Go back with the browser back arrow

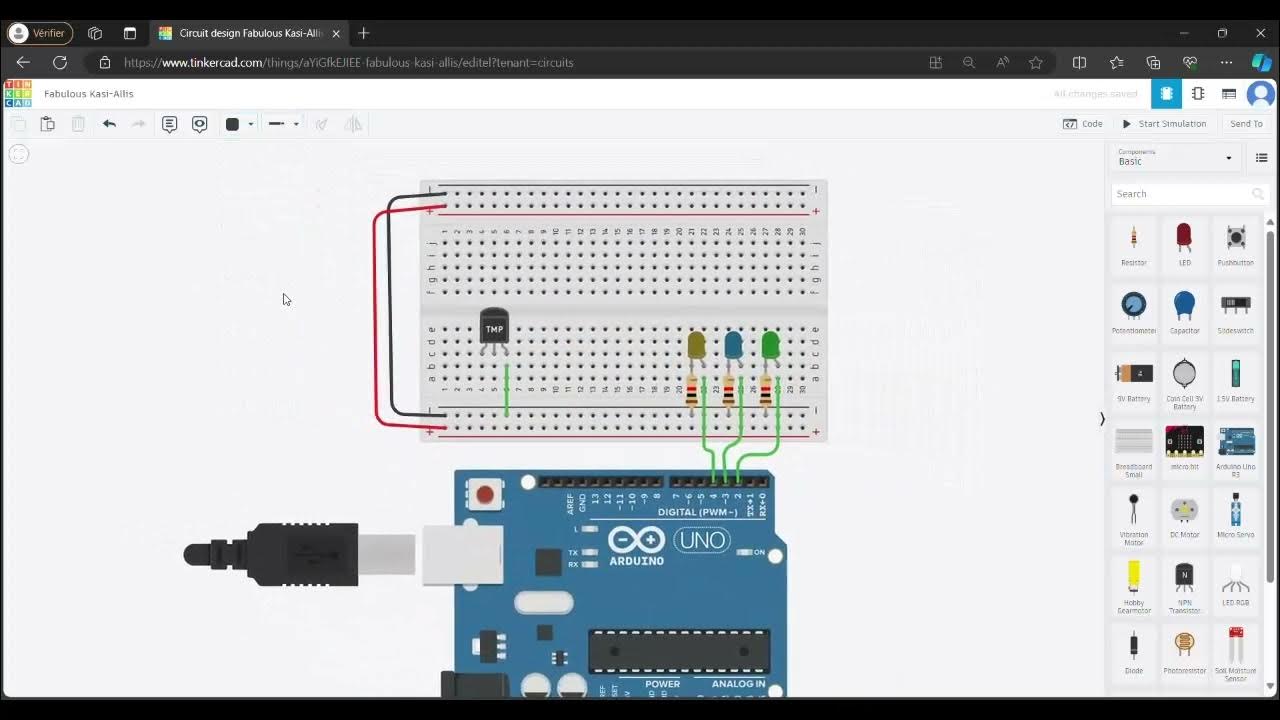(24, 62)
